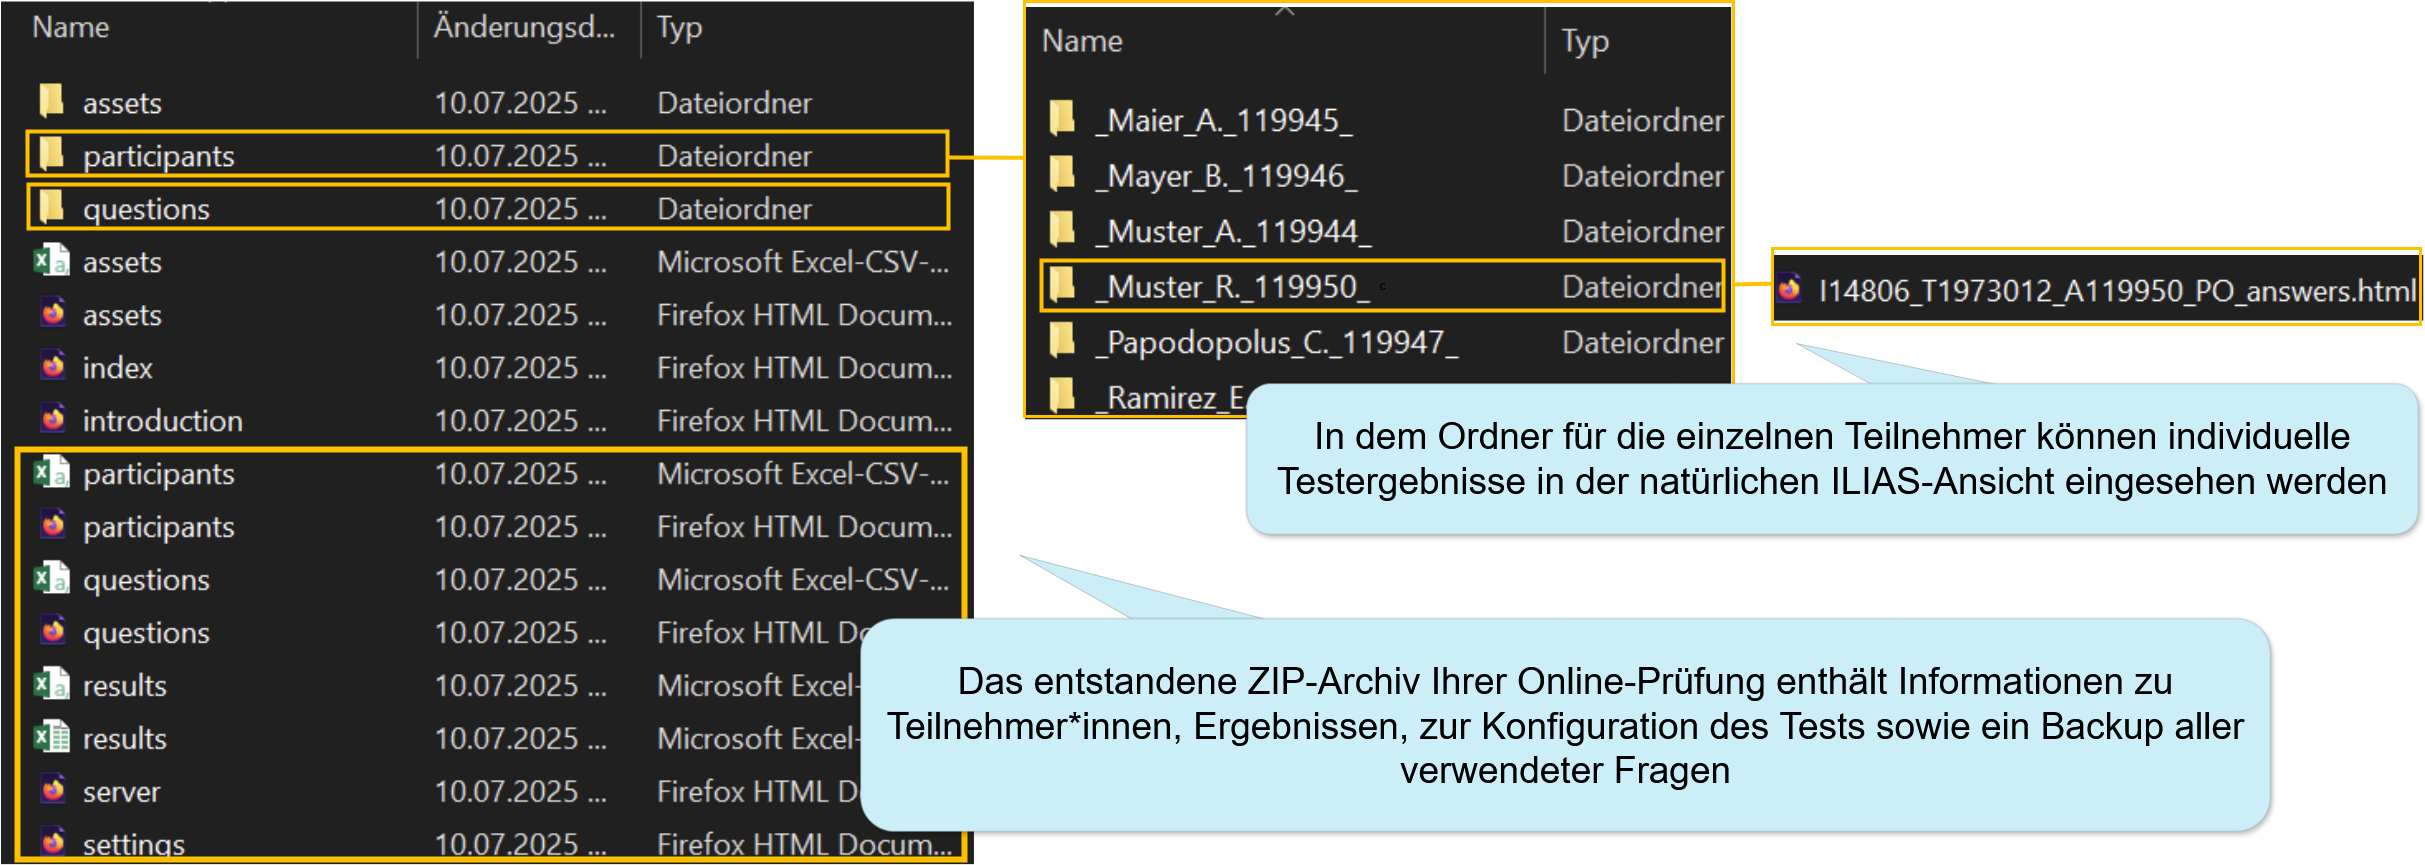
Task: Click date in participants folder row
Action: (520, 156)
